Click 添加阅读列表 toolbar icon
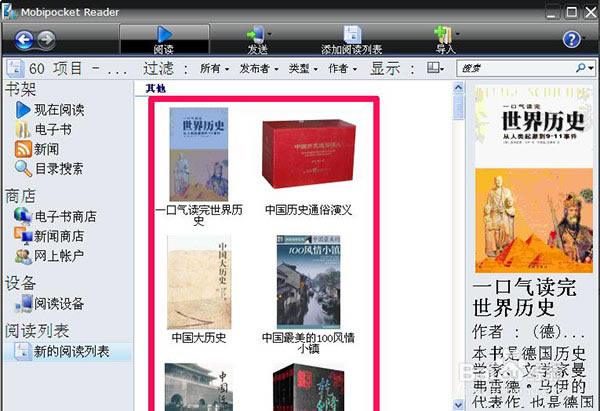Screen dimensions: 600x411 pos(352,34)
